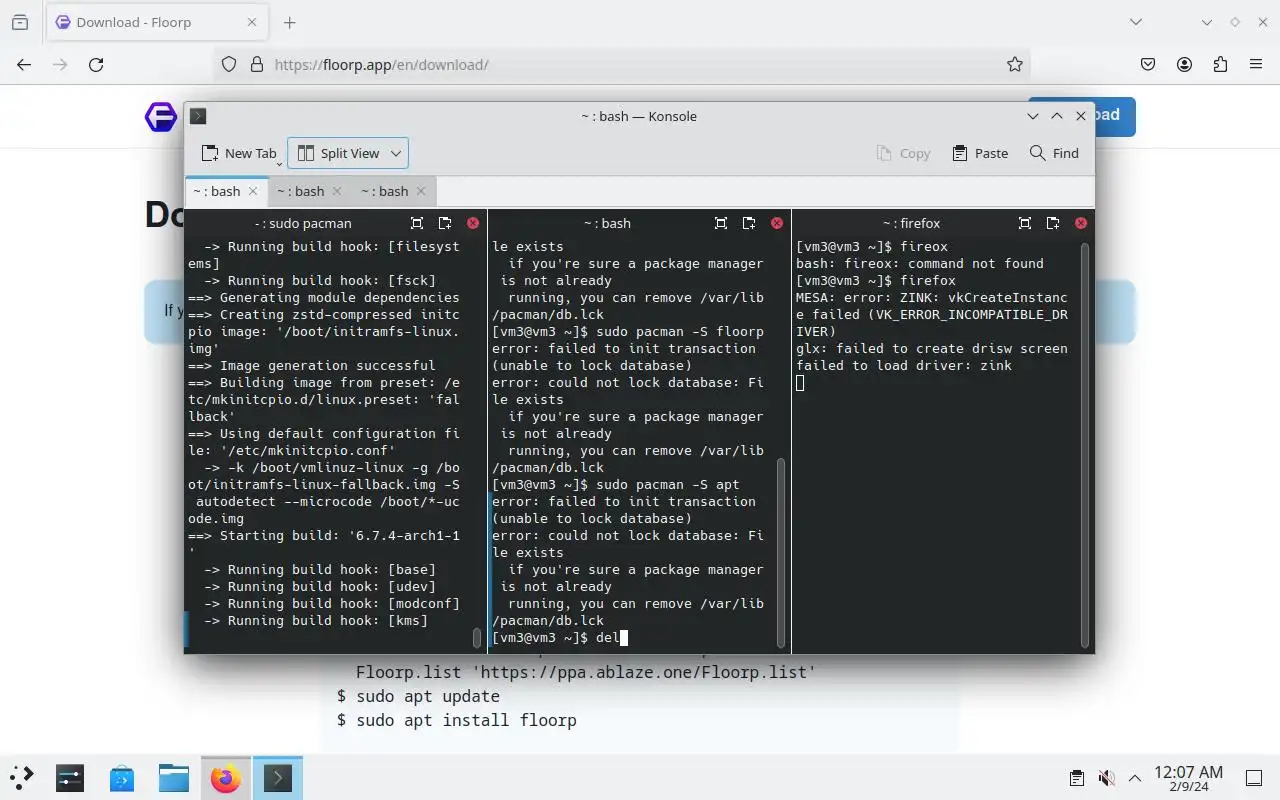Click the browser recent tabs sidebar icon
This screenshot has height=800, width=1280.
tap(20, 22)
